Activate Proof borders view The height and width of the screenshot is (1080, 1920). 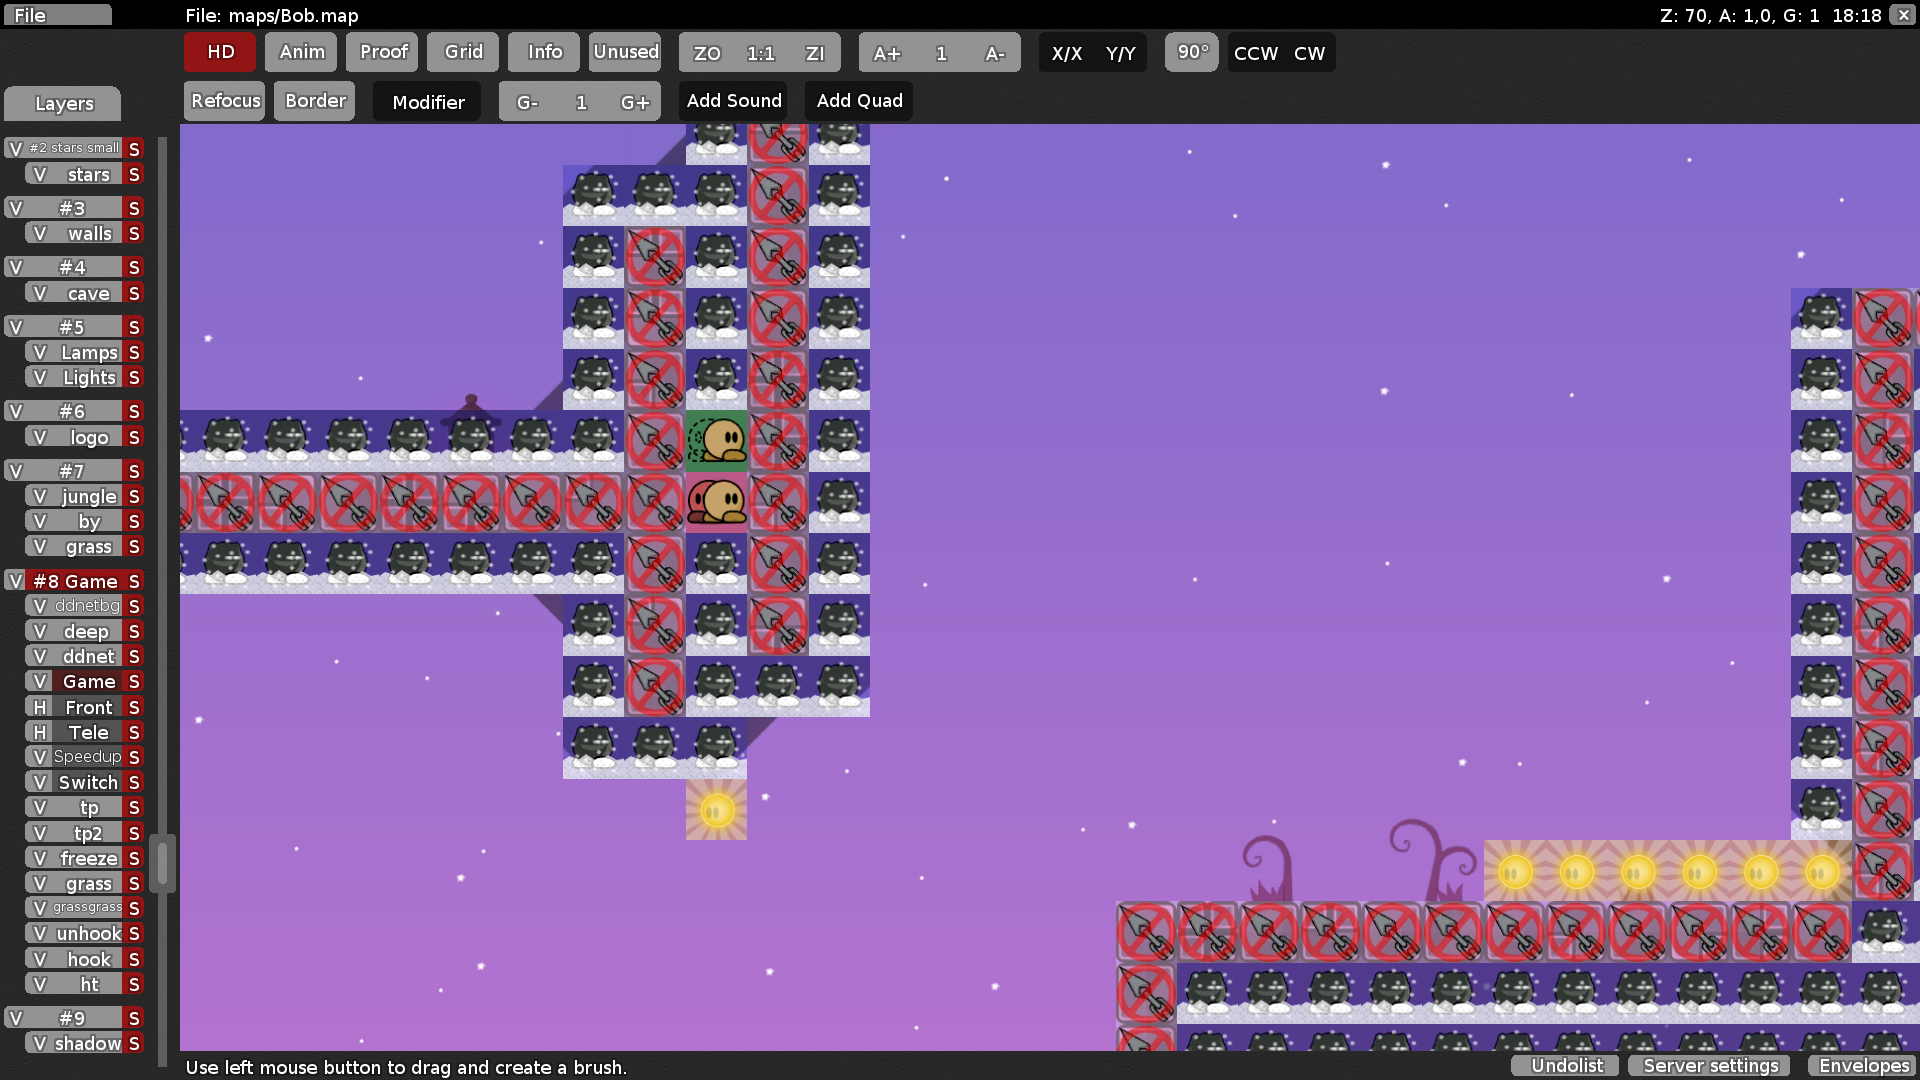(x=381, y=52)
